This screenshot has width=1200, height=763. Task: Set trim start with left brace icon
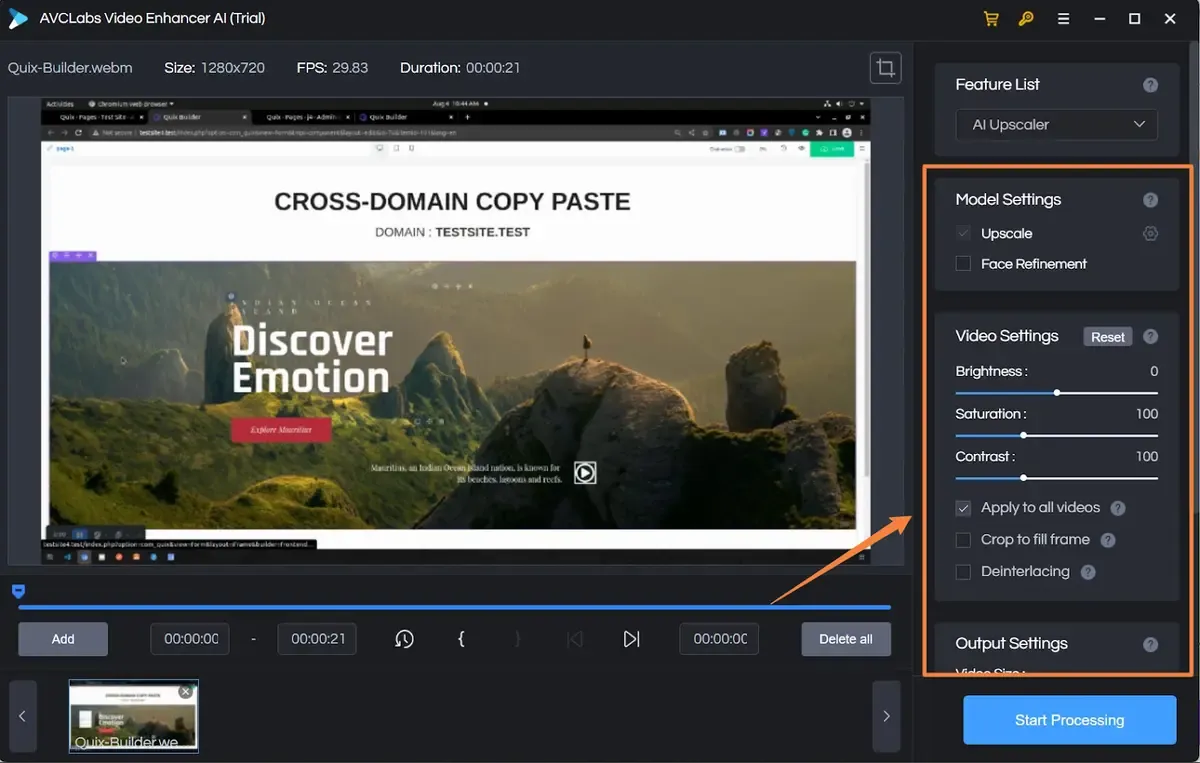point(460,638)
